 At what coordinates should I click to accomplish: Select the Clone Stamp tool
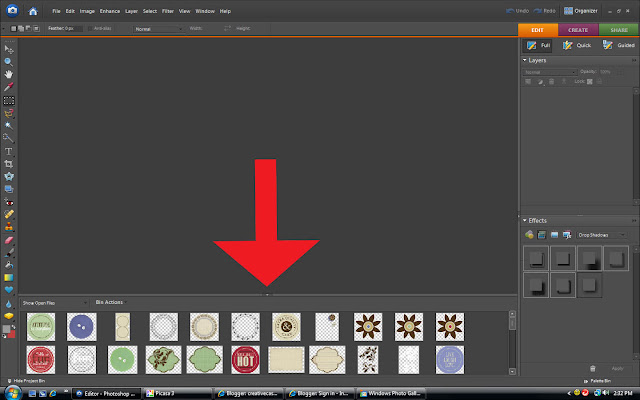tap(9, 227)
